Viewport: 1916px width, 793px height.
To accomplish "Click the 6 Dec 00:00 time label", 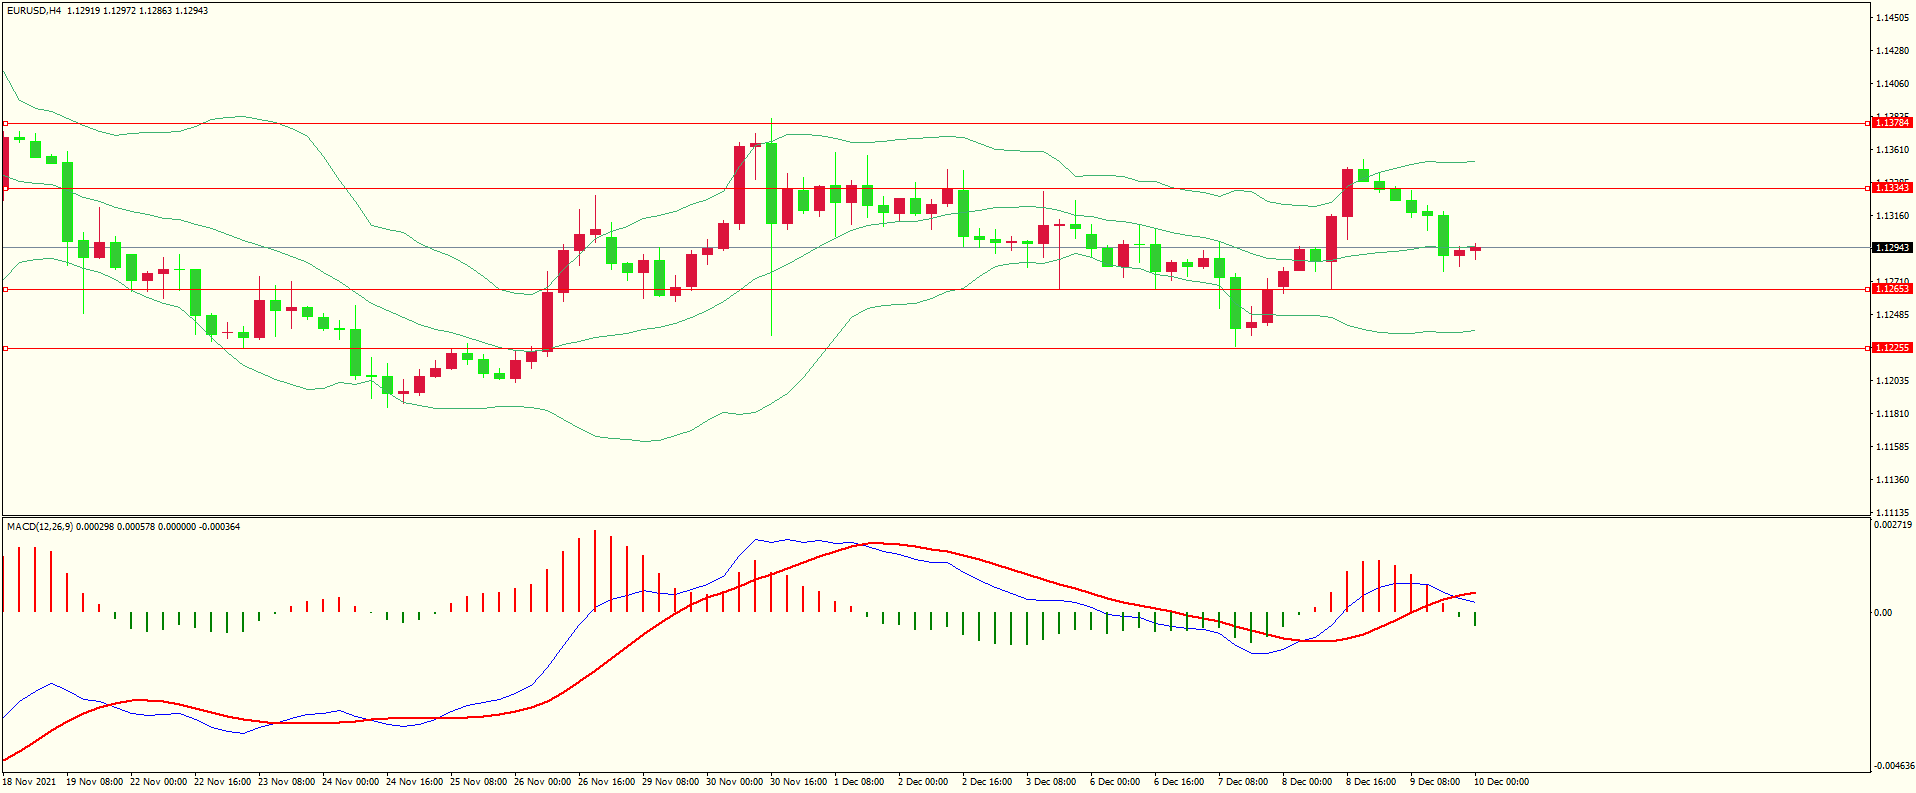I will click(x=1115, y=782).
